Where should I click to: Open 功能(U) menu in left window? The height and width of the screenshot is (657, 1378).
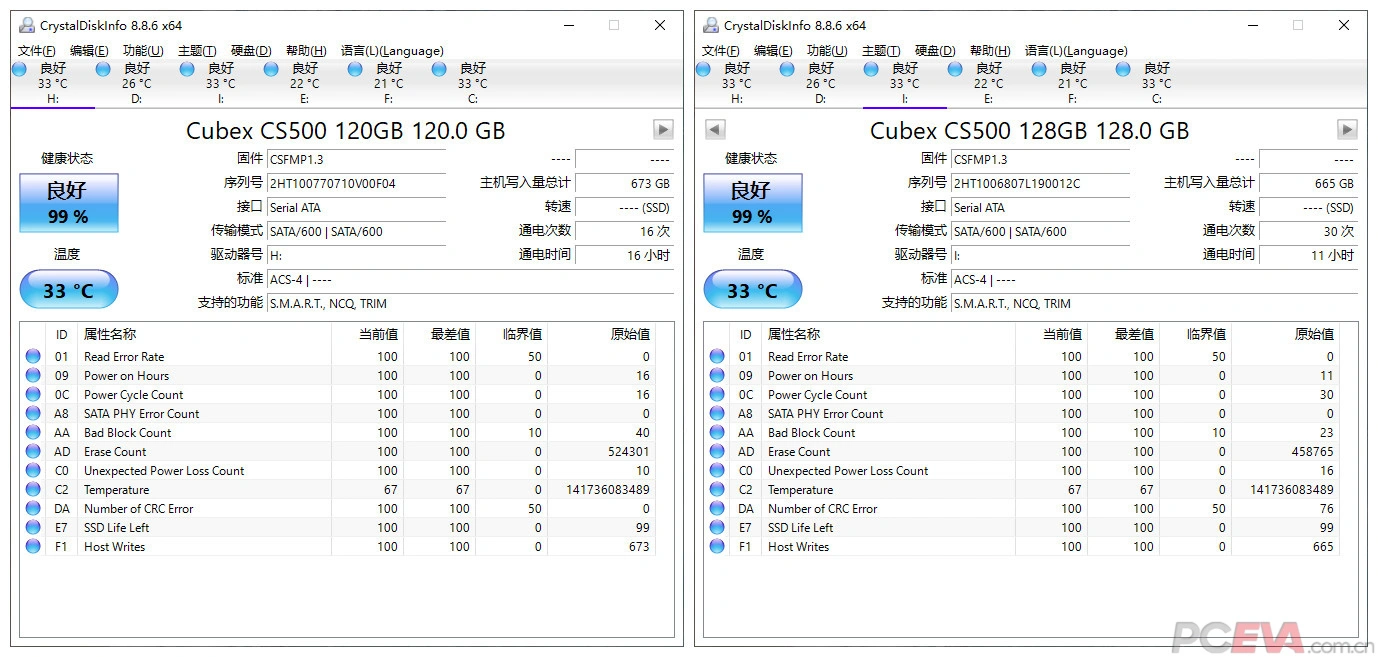[143, 51]
